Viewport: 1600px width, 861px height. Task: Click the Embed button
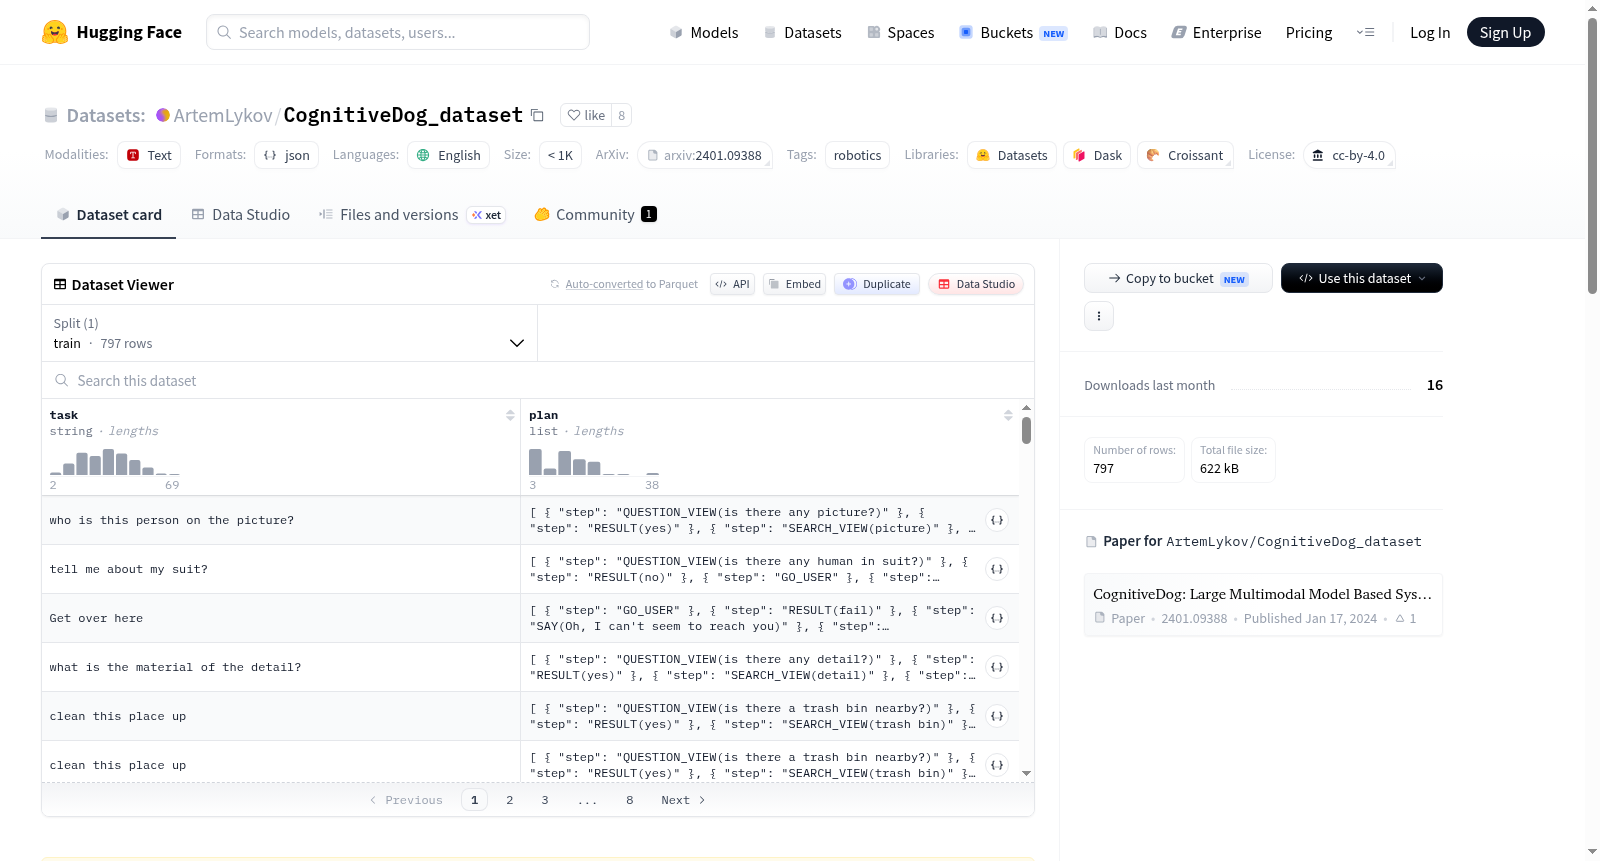[794, 284]
